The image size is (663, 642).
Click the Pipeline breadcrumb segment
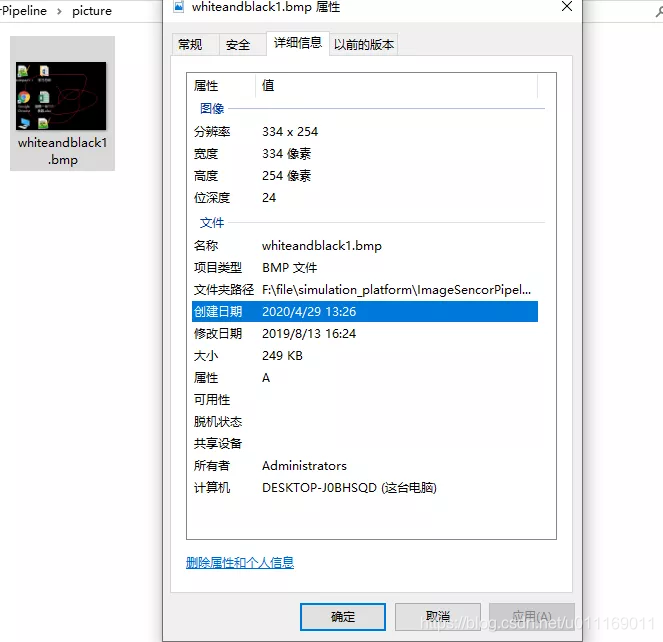pyautogui.click(x=24, y=11)
